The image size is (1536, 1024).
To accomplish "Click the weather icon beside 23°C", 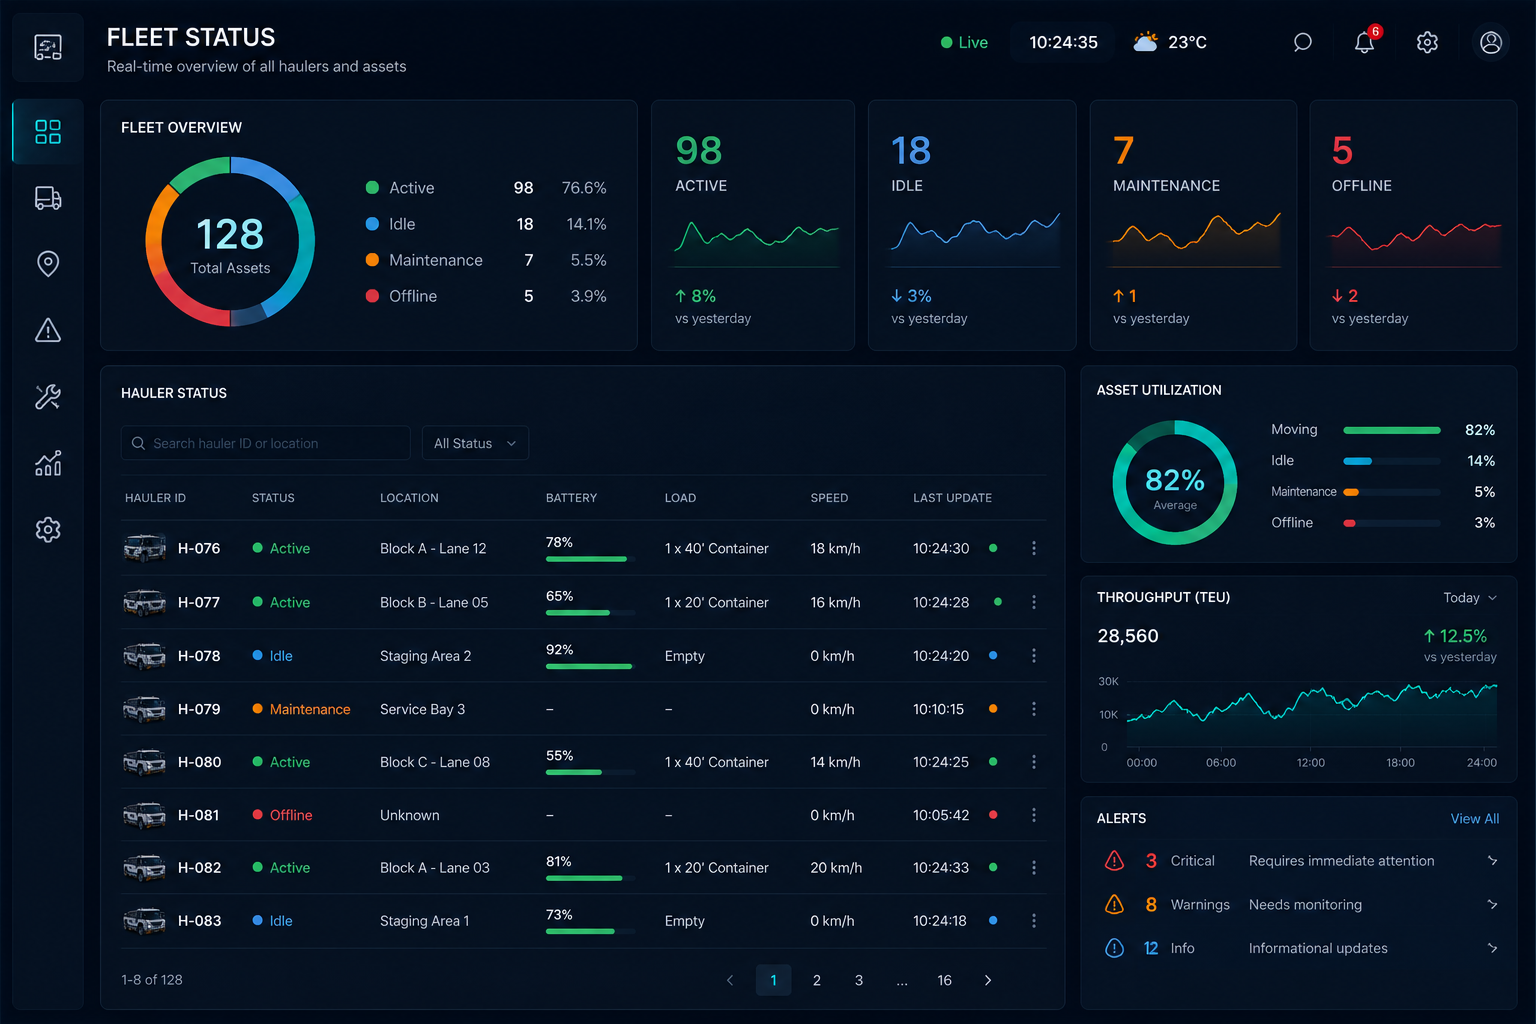I will click(x=1146, y=42).
